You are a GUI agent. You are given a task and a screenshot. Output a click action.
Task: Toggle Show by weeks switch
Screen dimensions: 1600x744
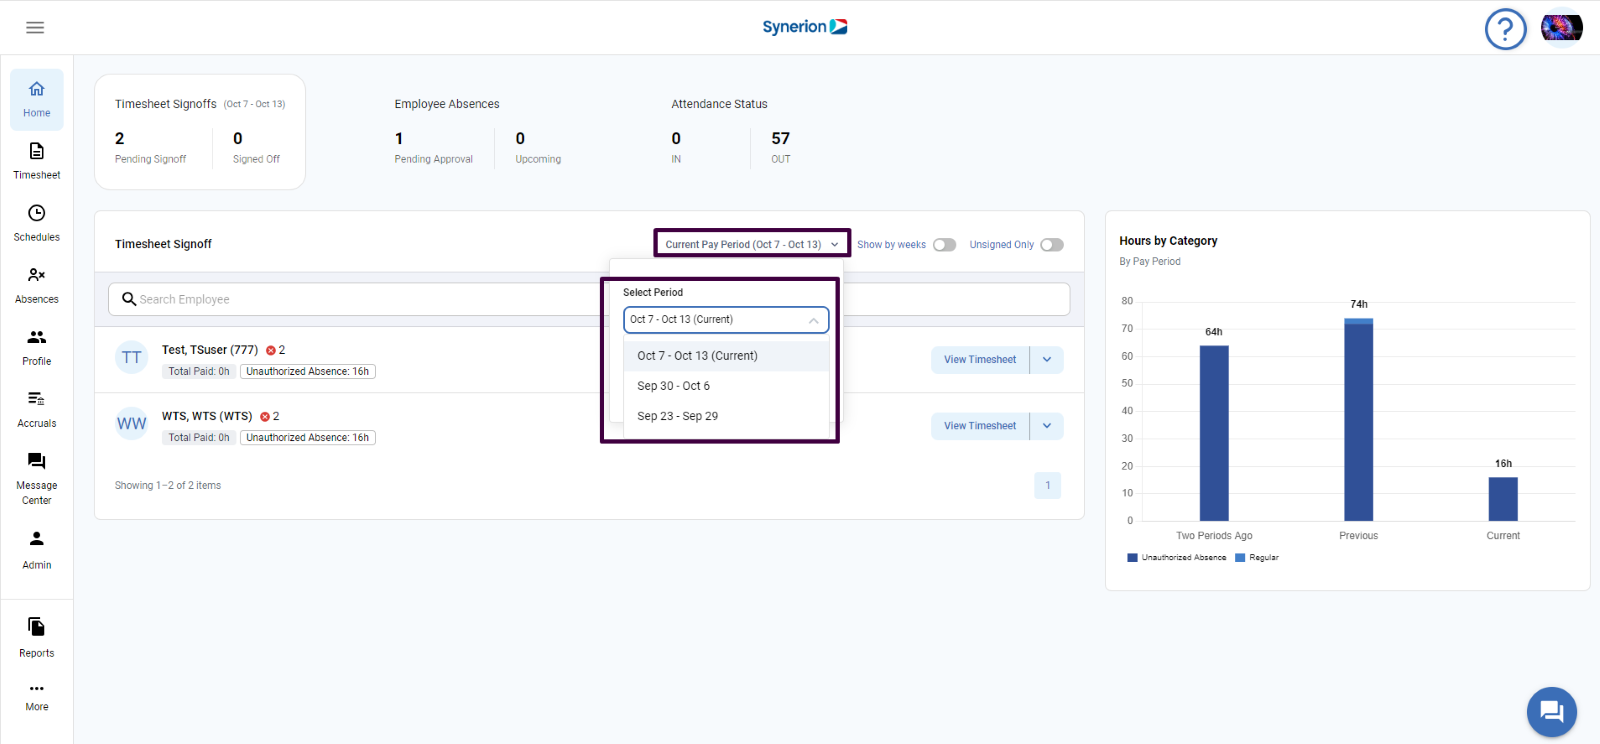[x=944, y=245]
